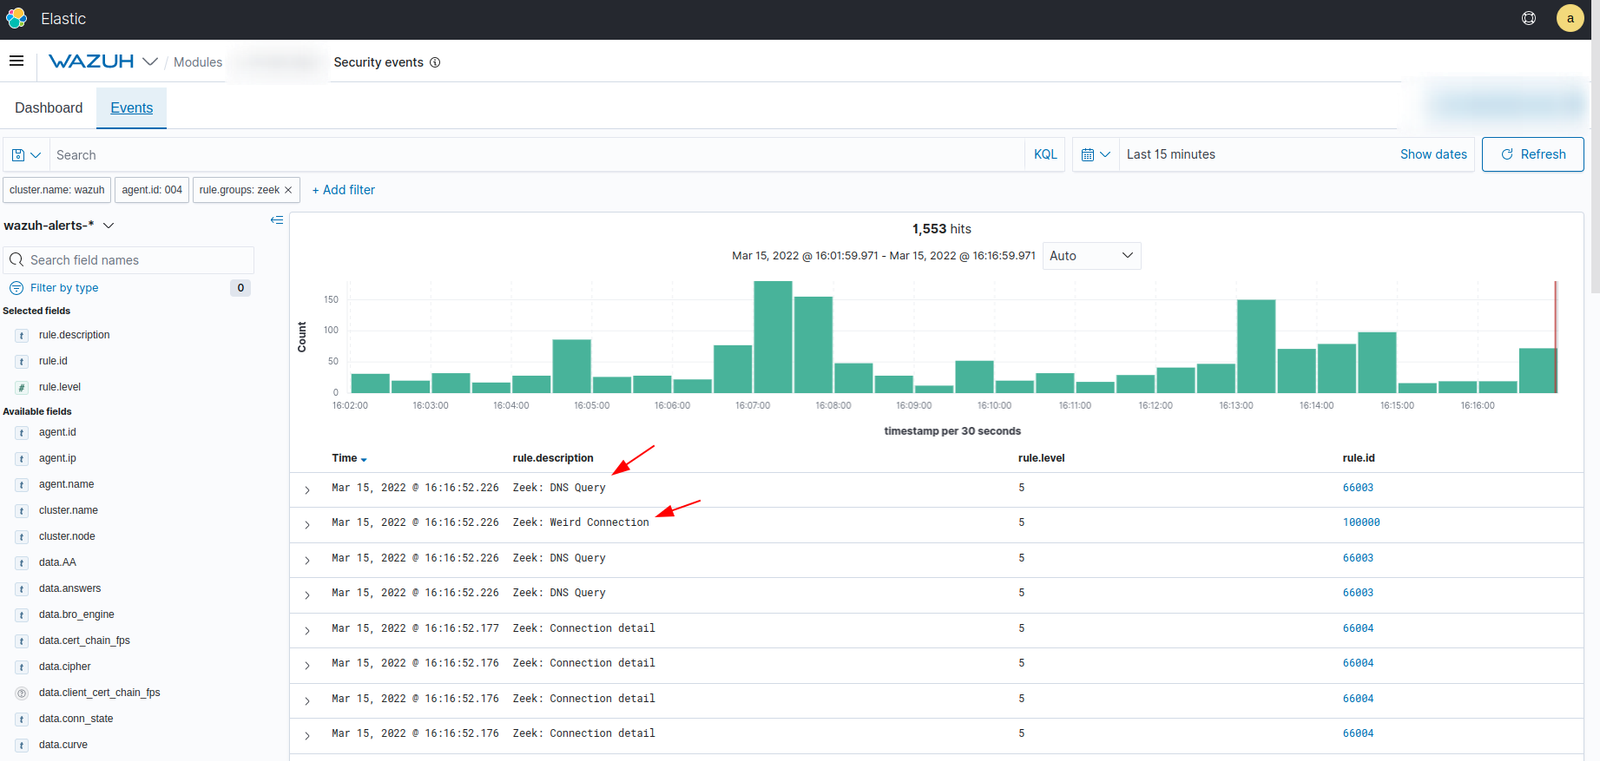
Task: Open the Modules breadcrumb
Action: tap(198, 62)
